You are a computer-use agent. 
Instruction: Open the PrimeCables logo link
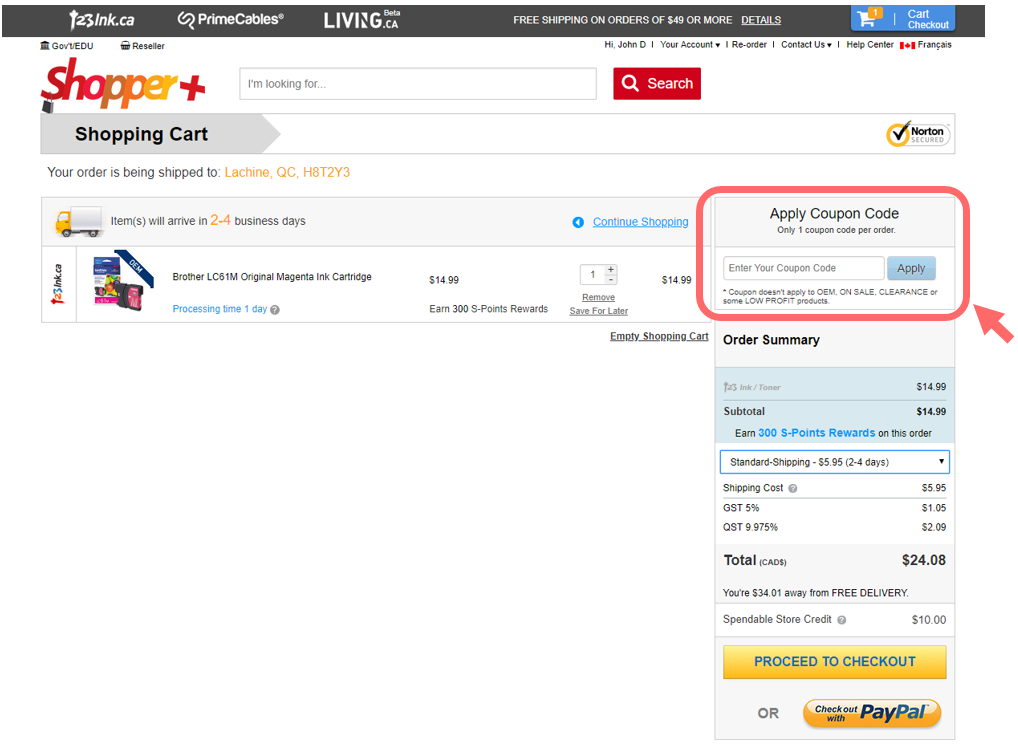230,20
